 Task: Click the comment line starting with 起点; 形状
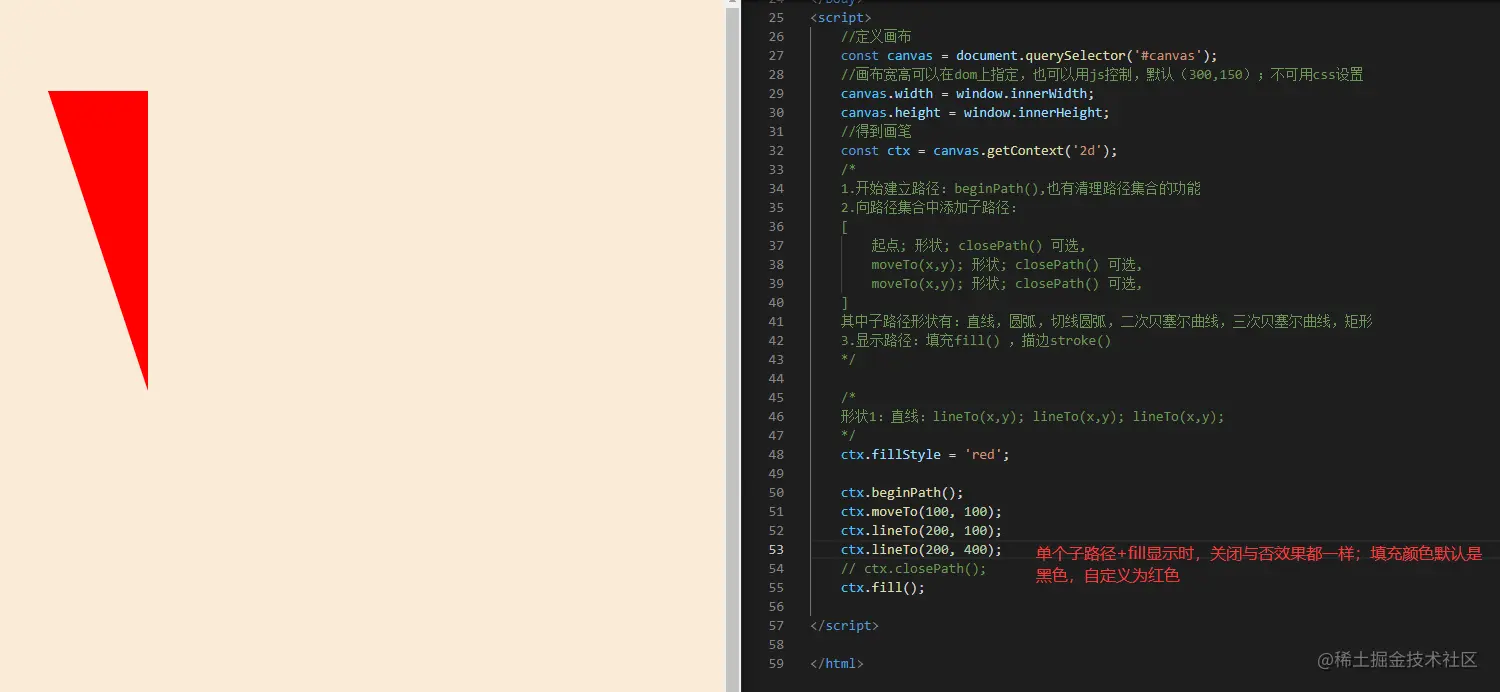979,246
